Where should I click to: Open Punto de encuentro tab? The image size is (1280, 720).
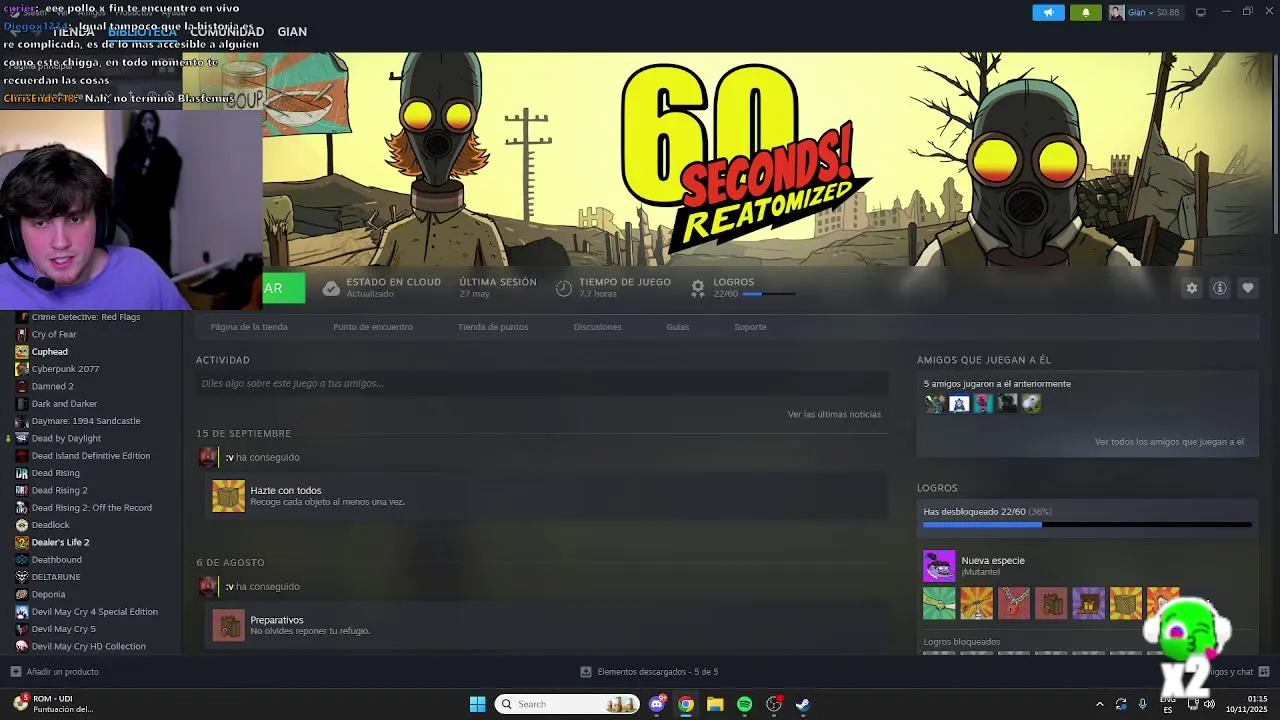tap(373, 327)
